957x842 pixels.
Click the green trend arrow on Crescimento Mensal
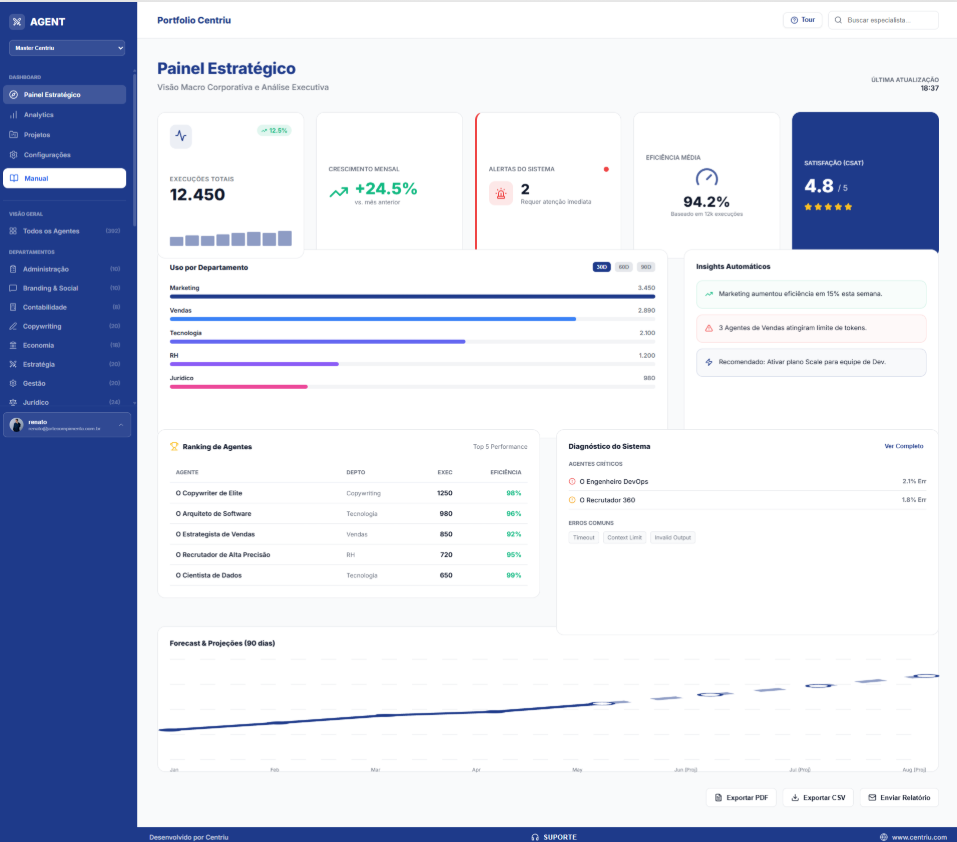pos(339,192)
